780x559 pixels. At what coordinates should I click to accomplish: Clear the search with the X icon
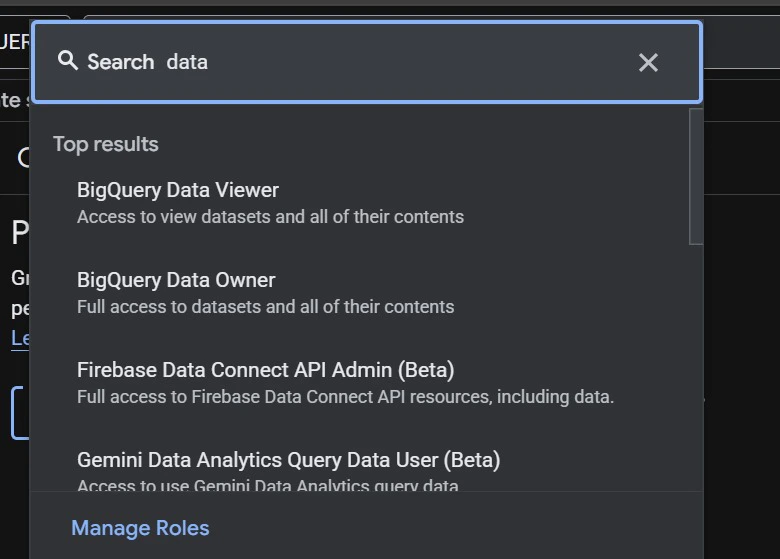pos(648,63)
